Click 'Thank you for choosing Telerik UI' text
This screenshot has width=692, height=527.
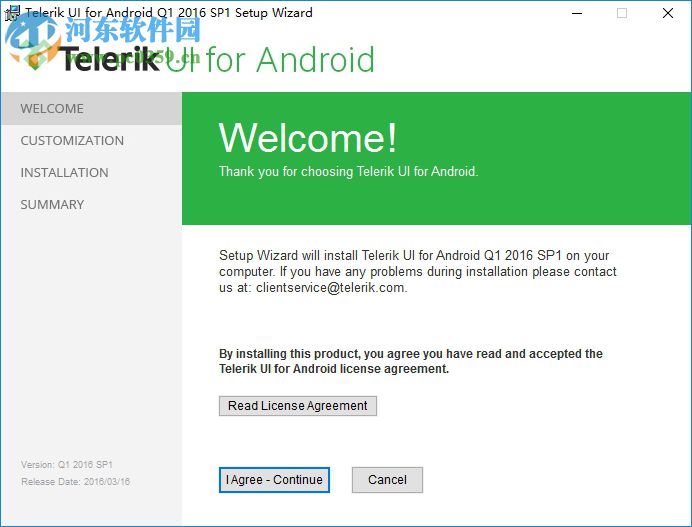click(349, 171)
